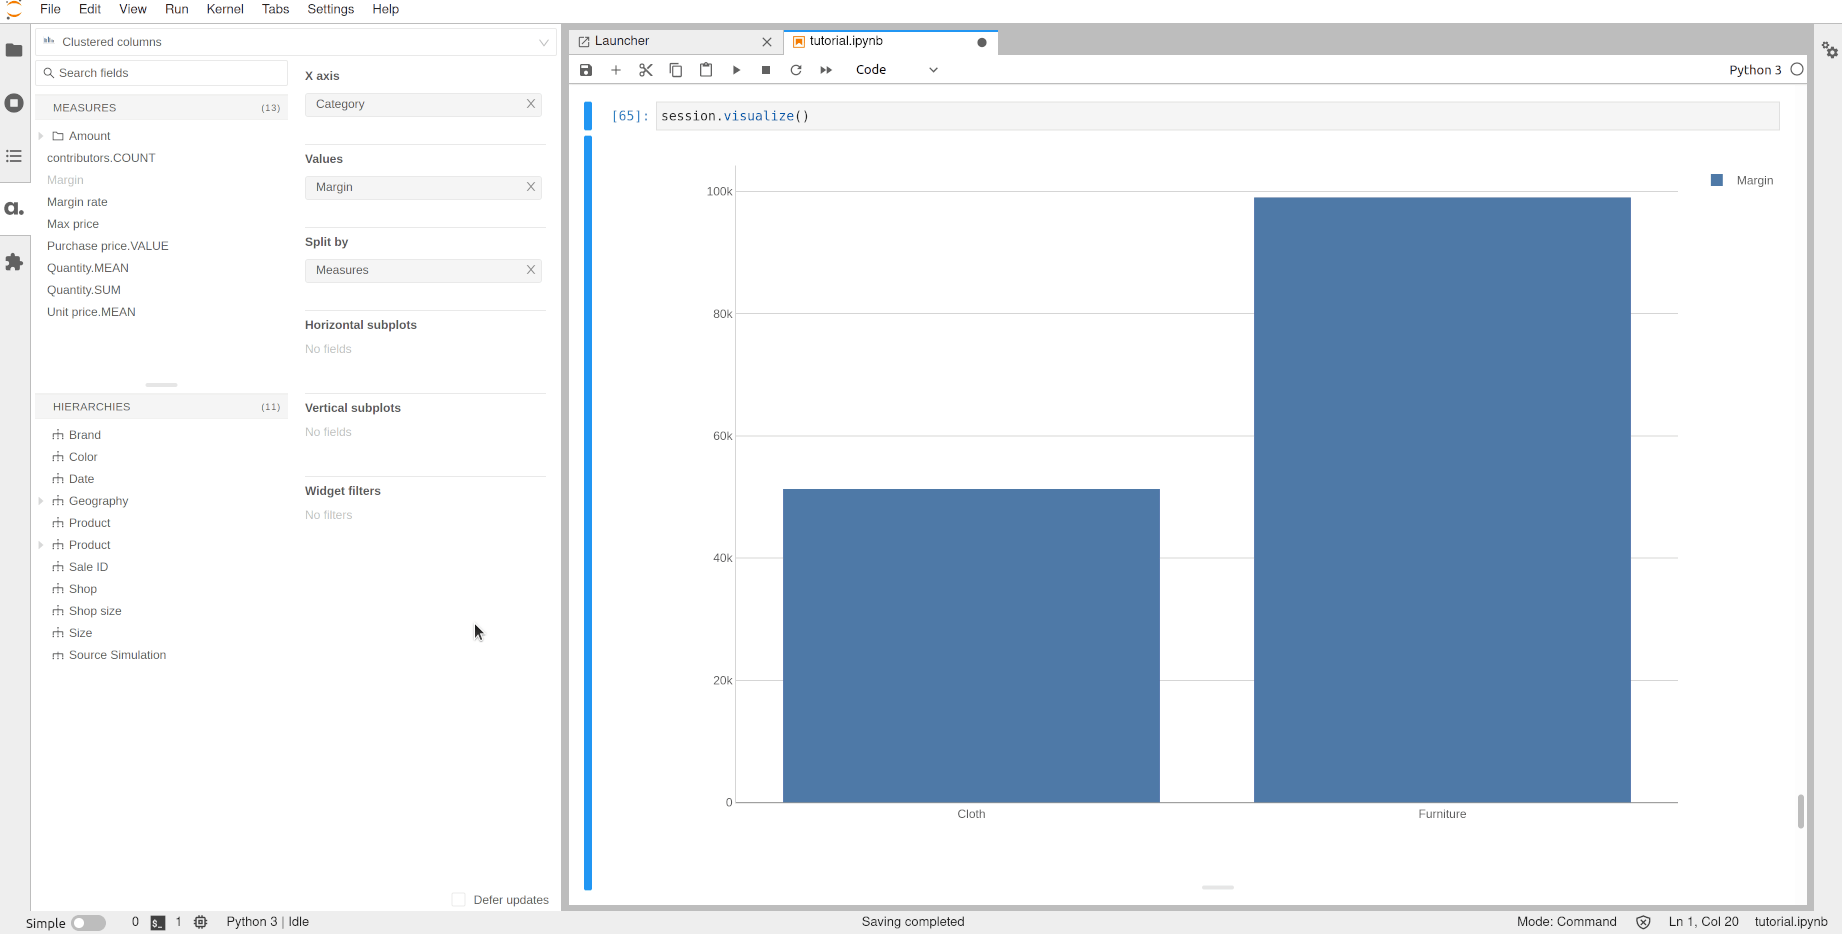Save the notebook with the disk icon
This screenshot has height=934, width=1842.
click(586, 70)
